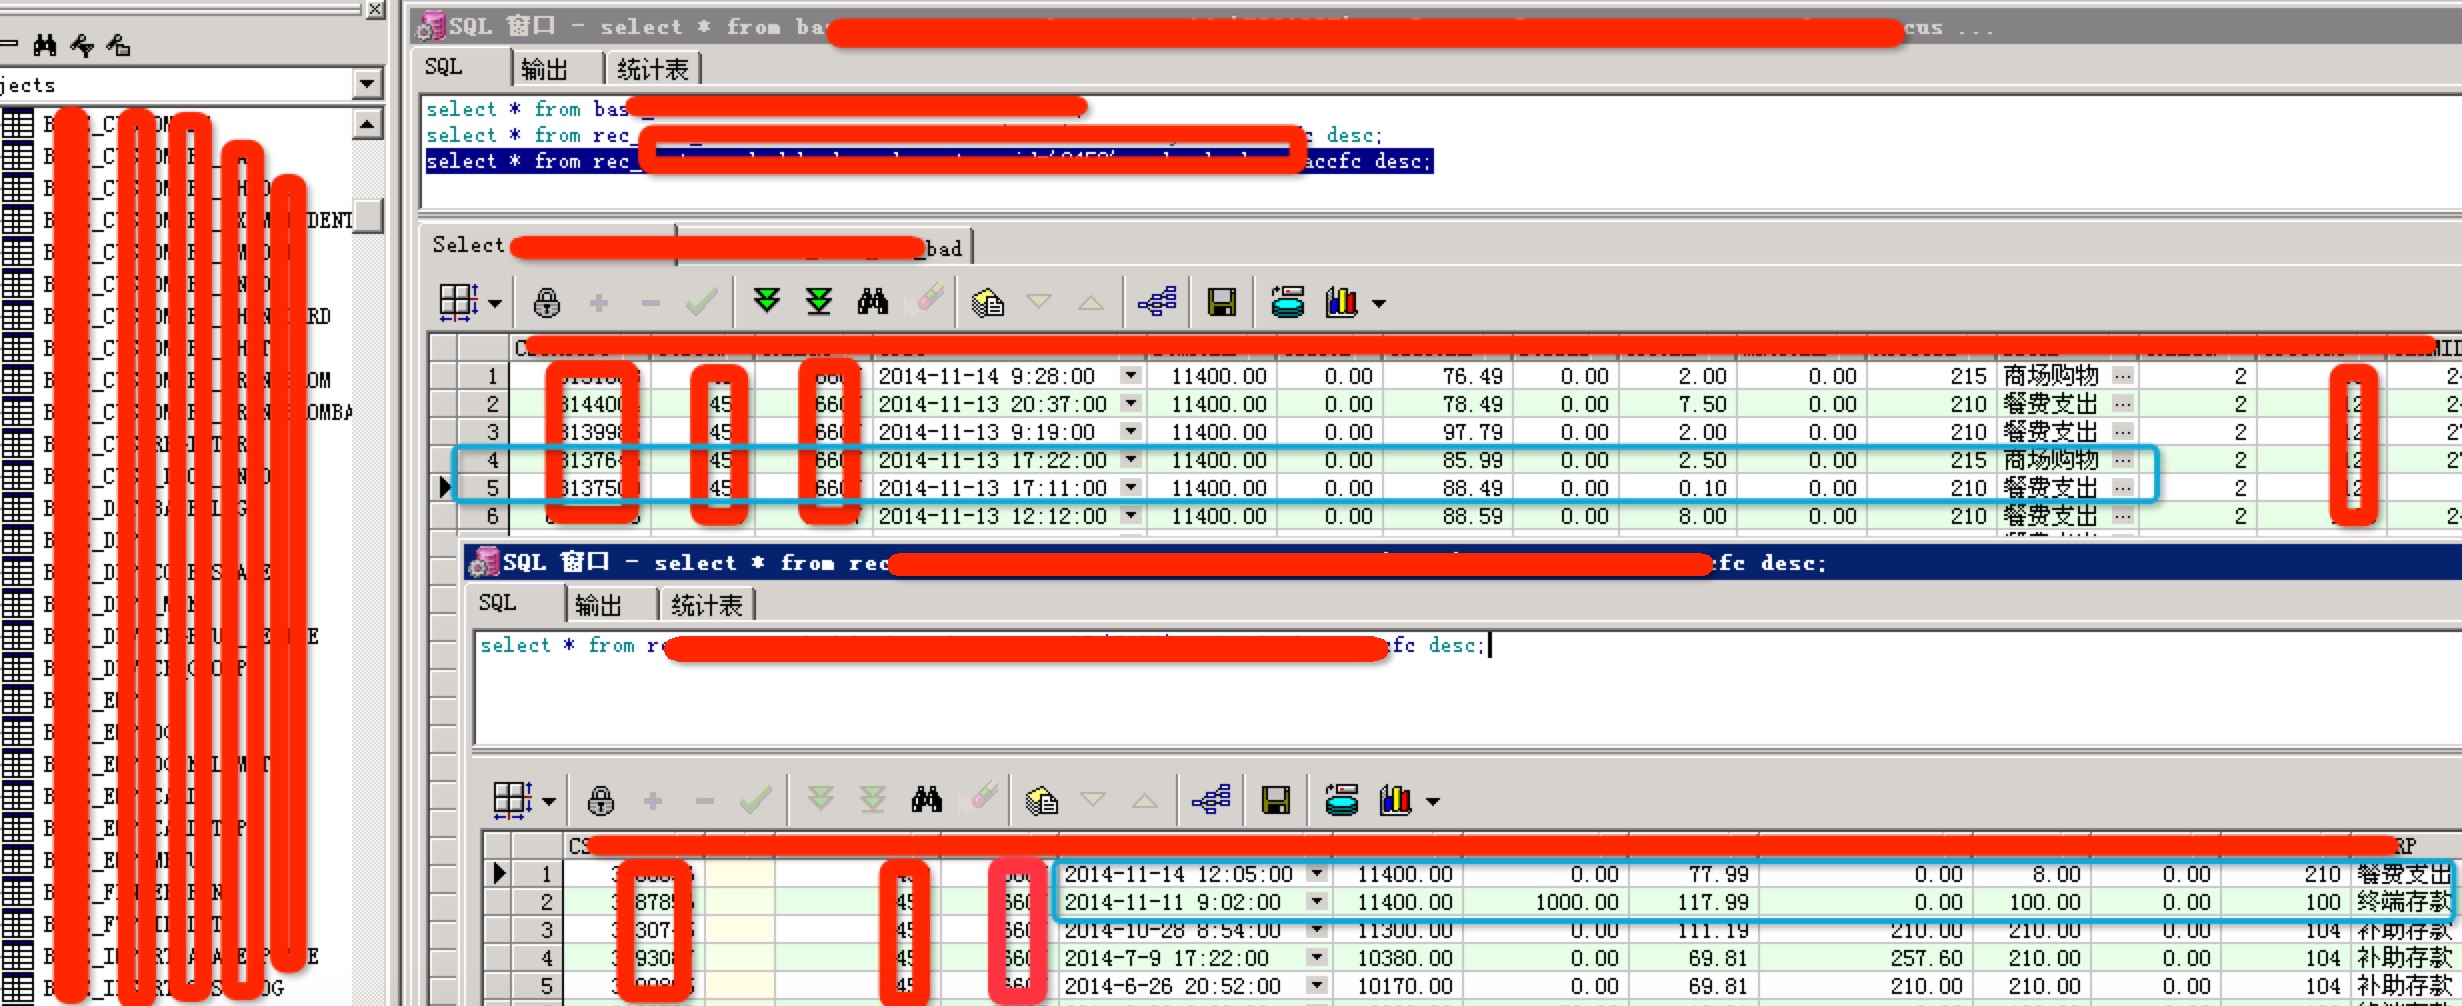Click the delete record minus icon in top toolbar
The height and width of the screenshot is (1006, 2462).
pos(651,302)
